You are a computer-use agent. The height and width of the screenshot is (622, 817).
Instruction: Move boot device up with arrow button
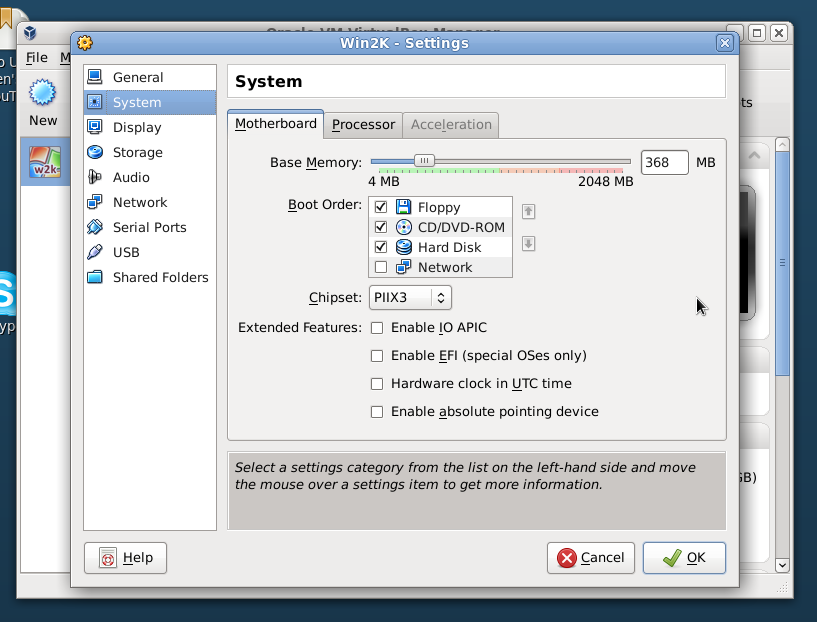[528, 212]
